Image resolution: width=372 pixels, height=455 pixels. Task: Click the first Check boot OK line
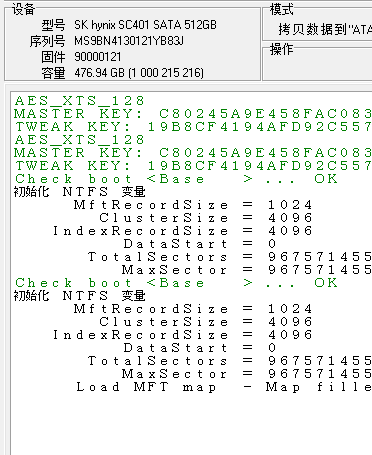pyautogui.click(x=176, y=179)
